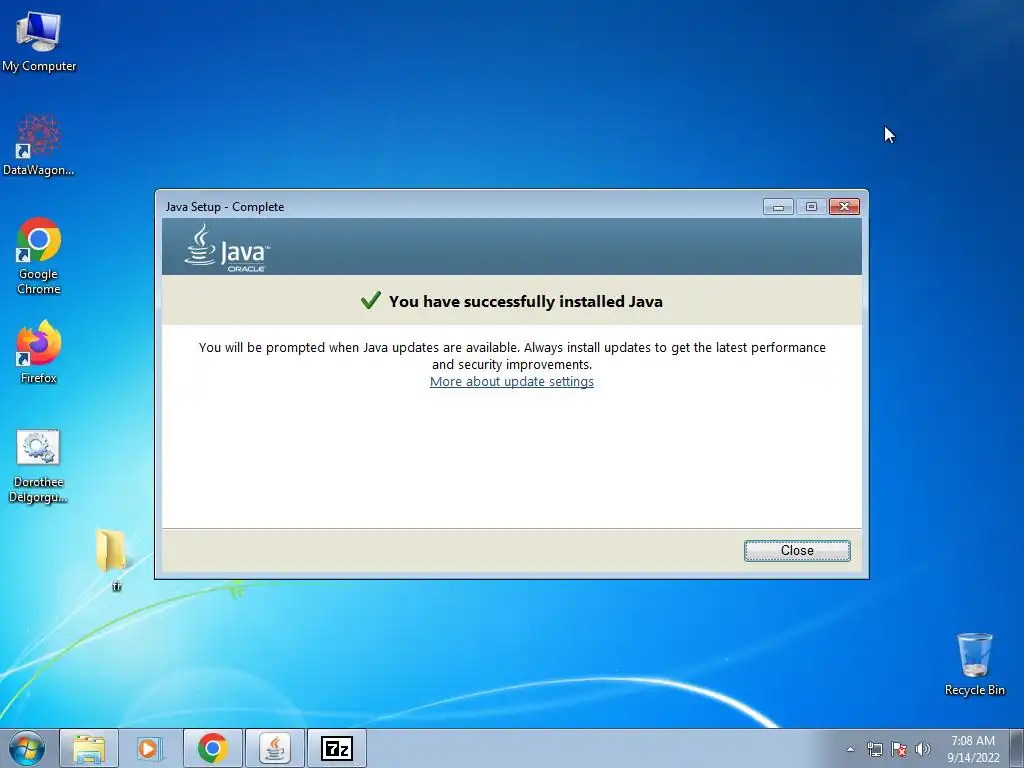Close Java Setup with the red X
Screen dimensions: 1024x768
(844, 207)
